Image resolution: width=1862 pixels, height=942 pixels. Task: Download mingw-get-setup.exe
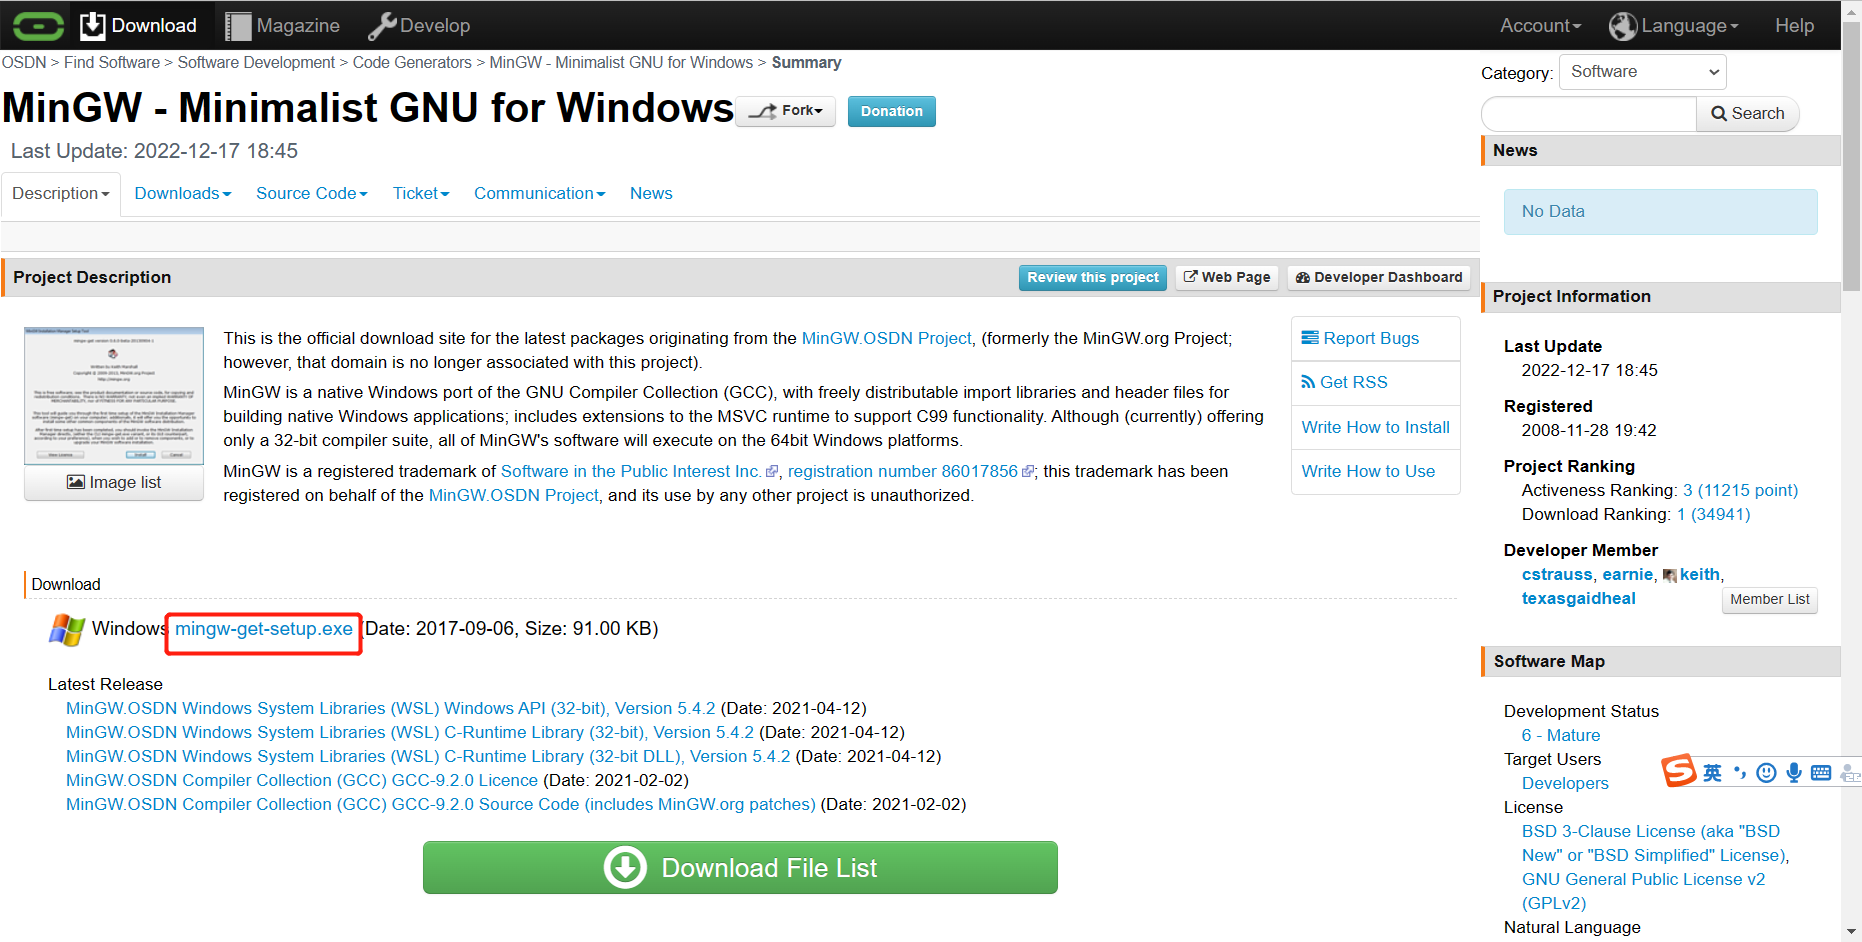(x=264, y=629)
